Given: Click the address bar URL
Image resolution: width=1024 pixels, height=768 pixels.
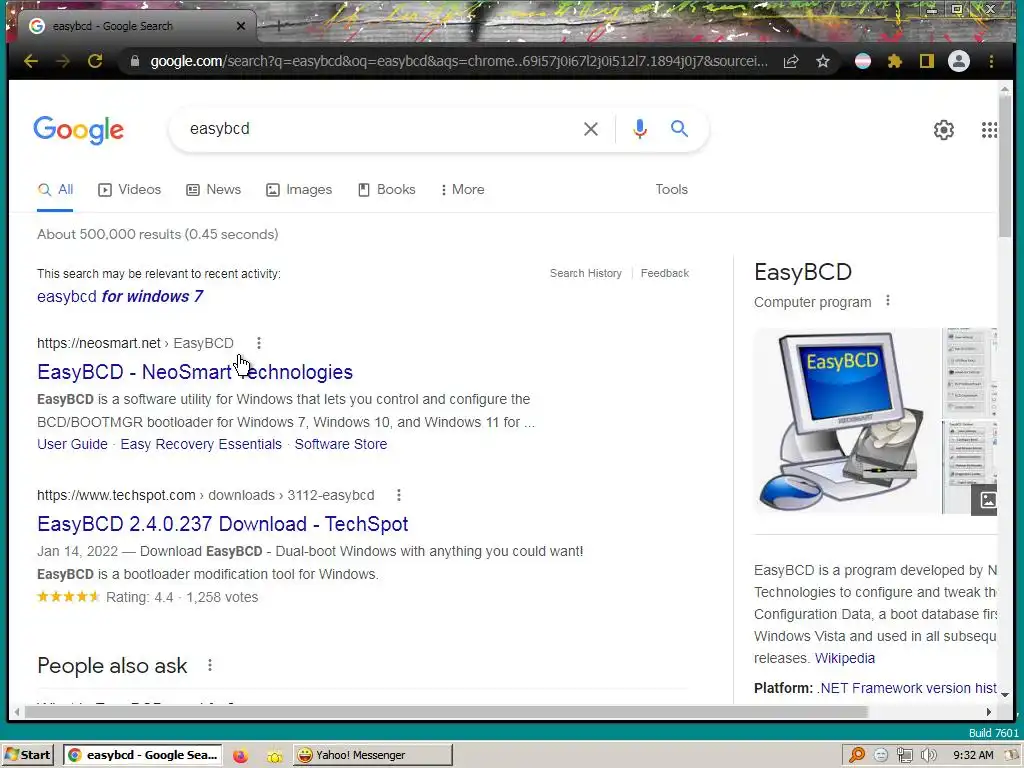Looking at the screenshot, I should [x=458, y=61].
